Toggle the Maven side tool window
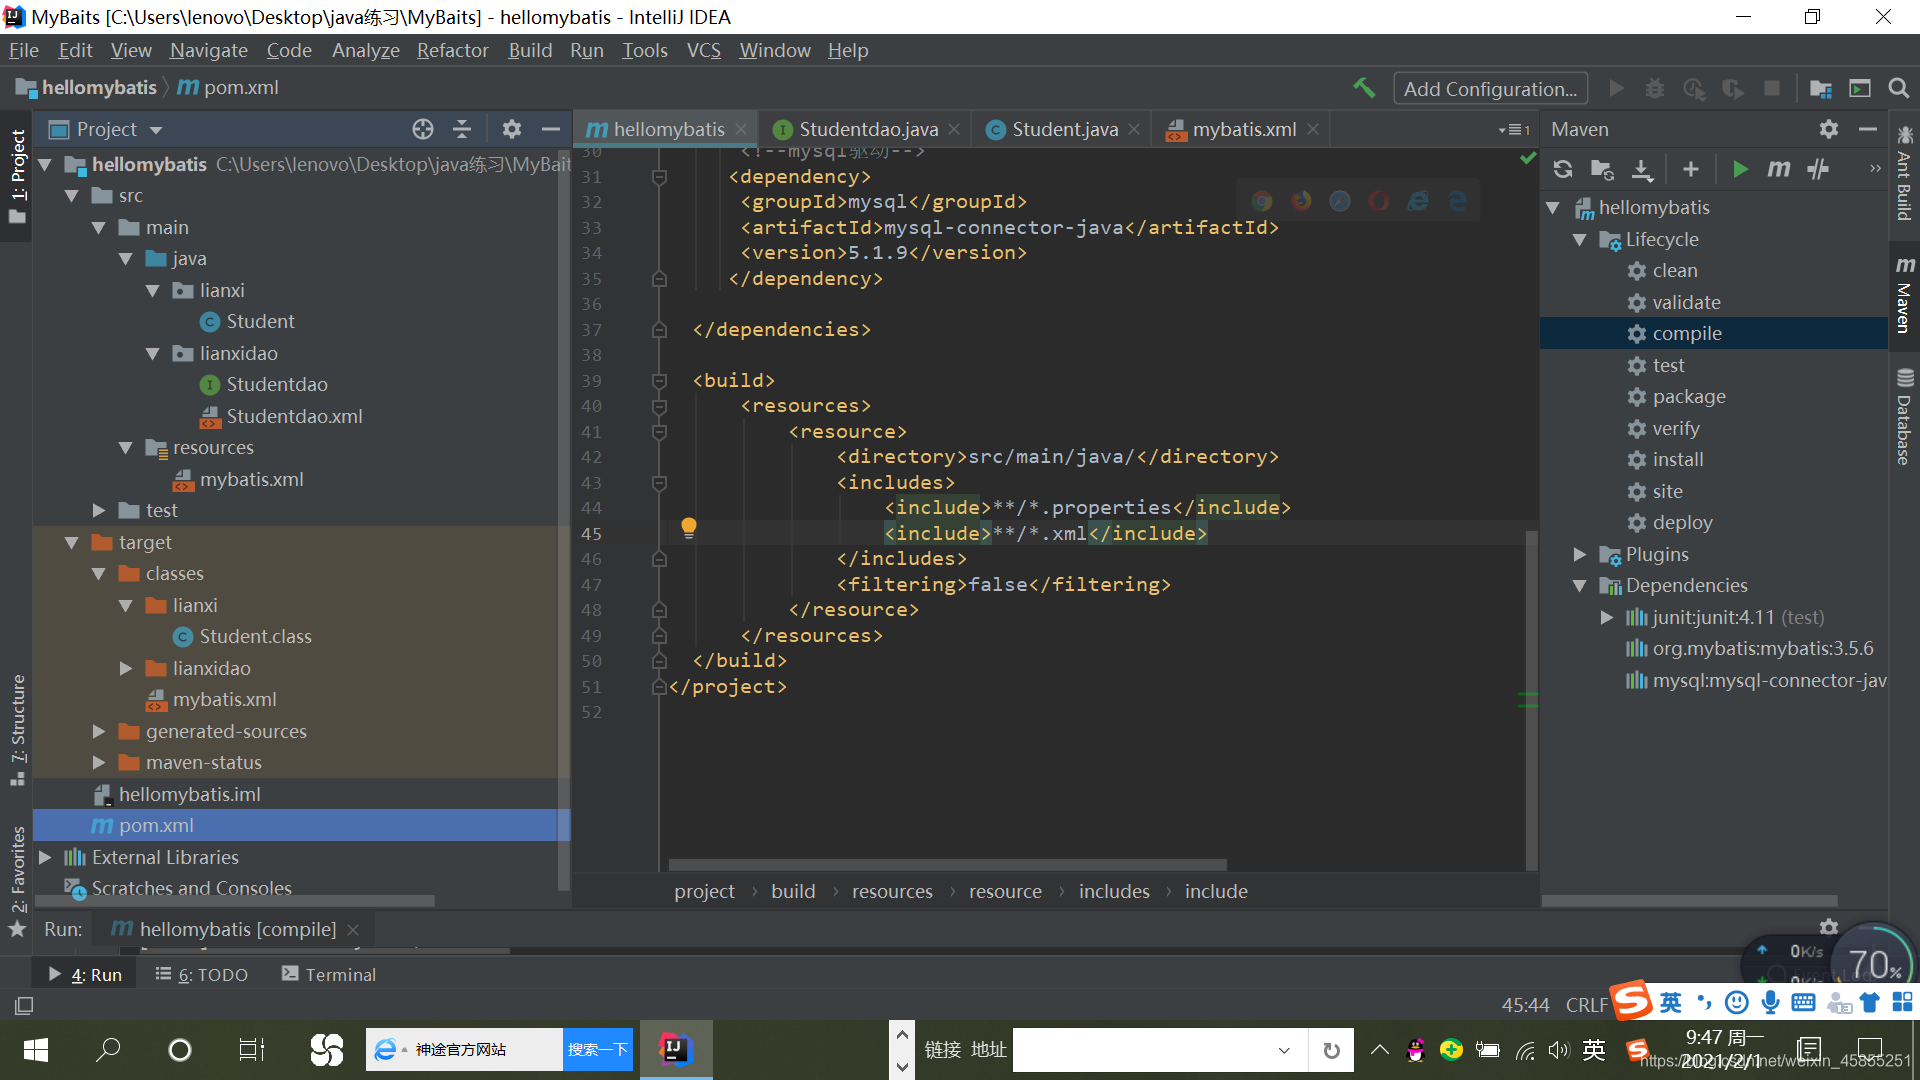1920x1080 pixels. (1904, 294)
